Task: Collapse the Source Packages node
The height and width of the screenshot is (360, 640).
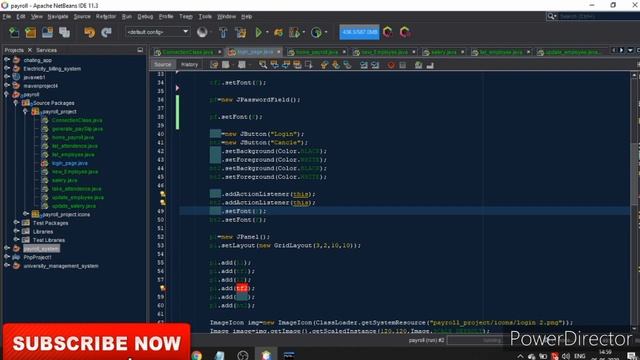Action: coord(16,102)
